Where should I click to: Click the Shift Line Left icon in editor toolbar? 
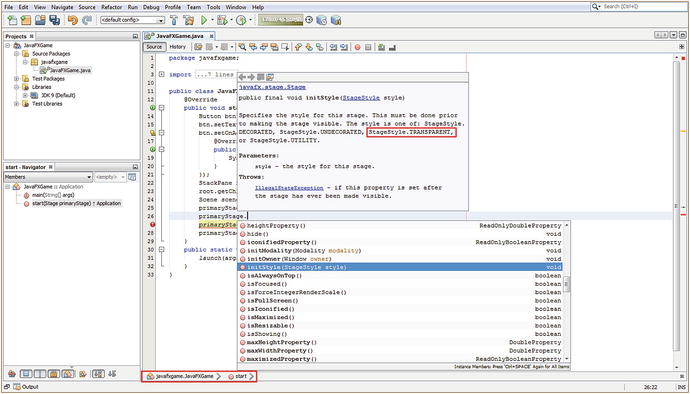coord(334,47)
